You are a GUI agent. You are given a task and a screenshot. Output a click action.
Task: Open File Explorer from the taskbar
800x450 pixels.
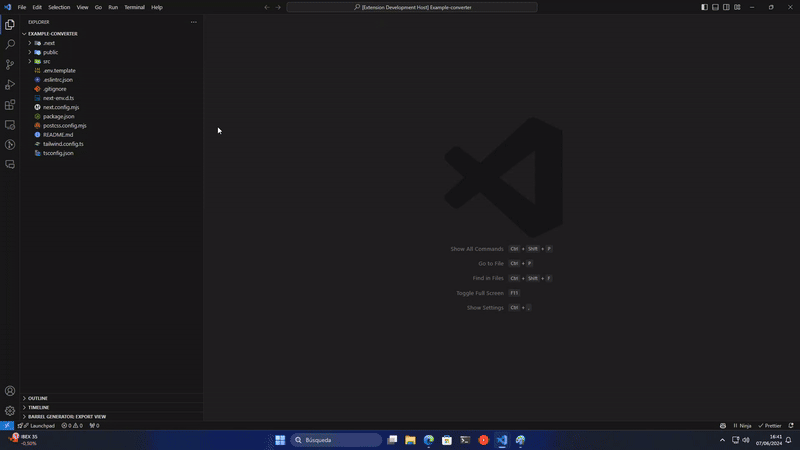[x=410, y=440]
